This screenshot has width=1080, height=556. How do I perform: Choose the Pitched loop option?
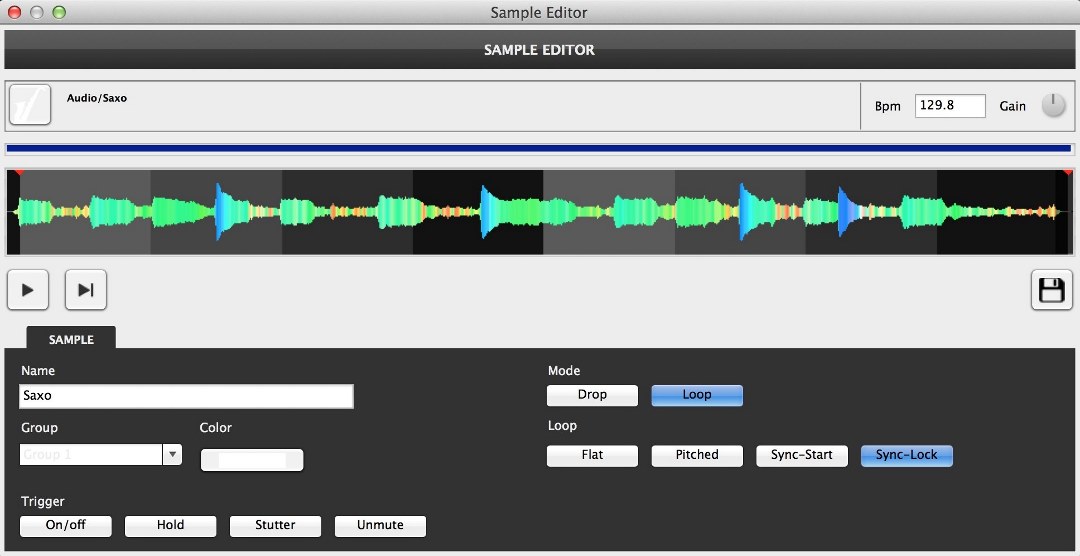(x=697, y=455)
